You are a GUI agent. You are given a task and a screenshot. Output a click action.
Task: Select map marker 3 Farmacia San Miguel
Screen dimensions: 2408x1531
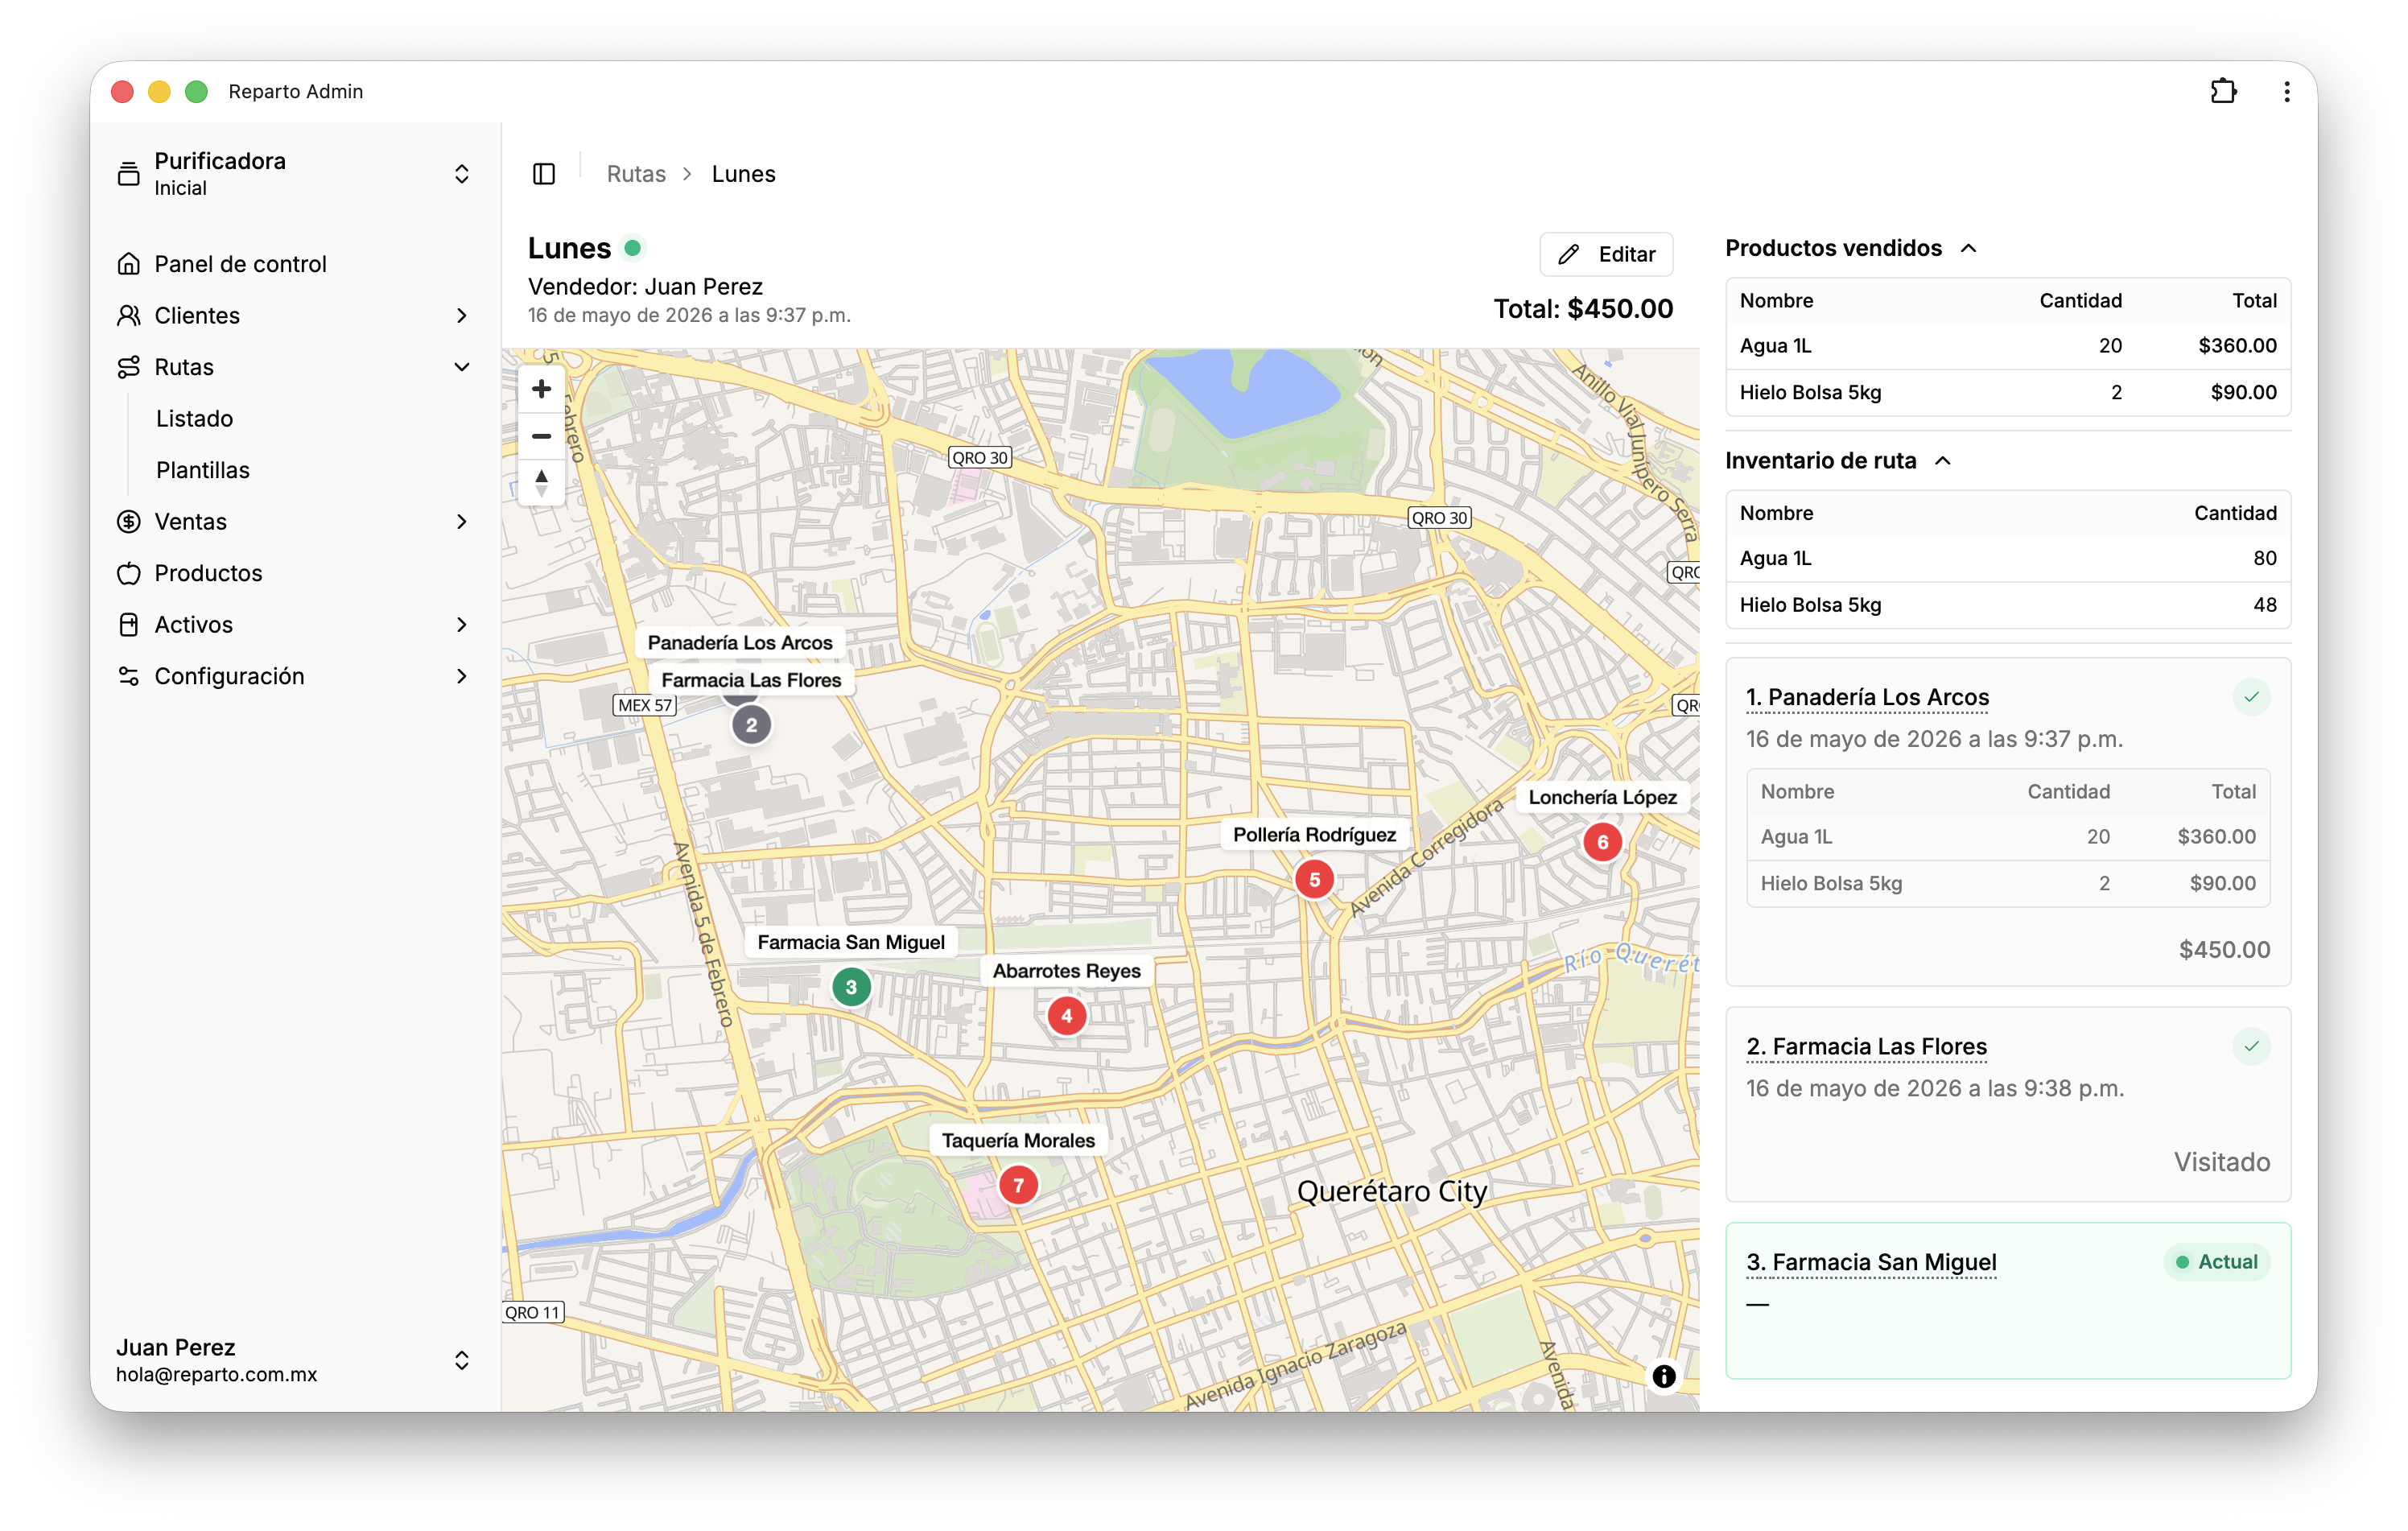click(851, 987)
